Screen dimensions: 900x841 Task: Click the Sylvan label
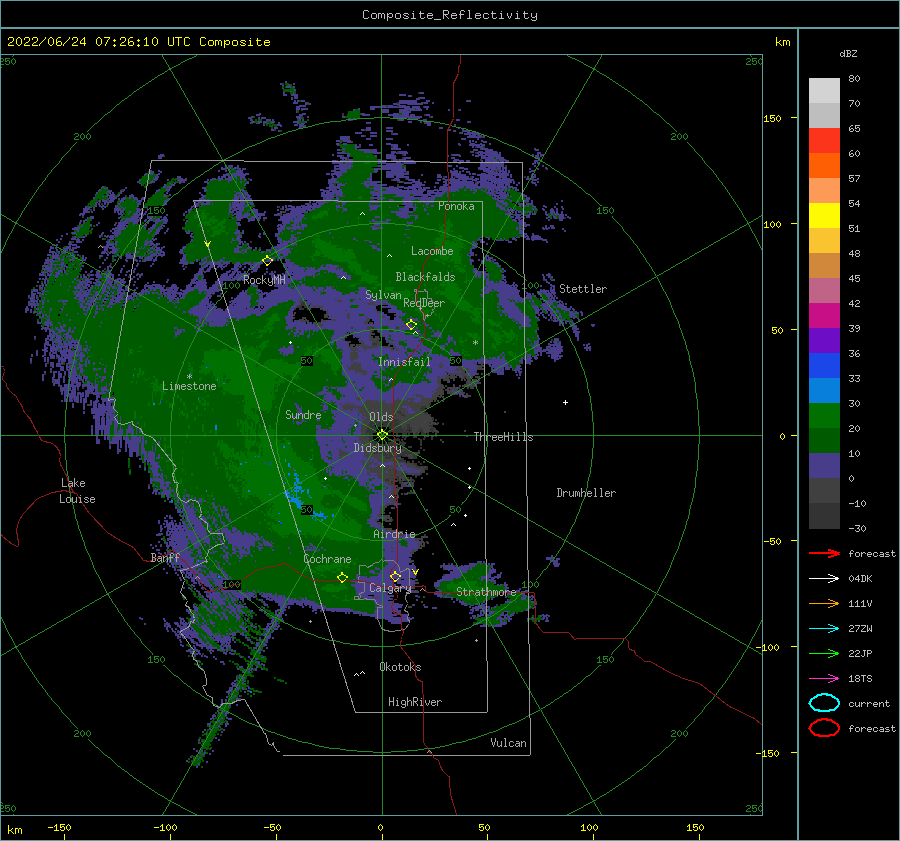click(383, 295)
